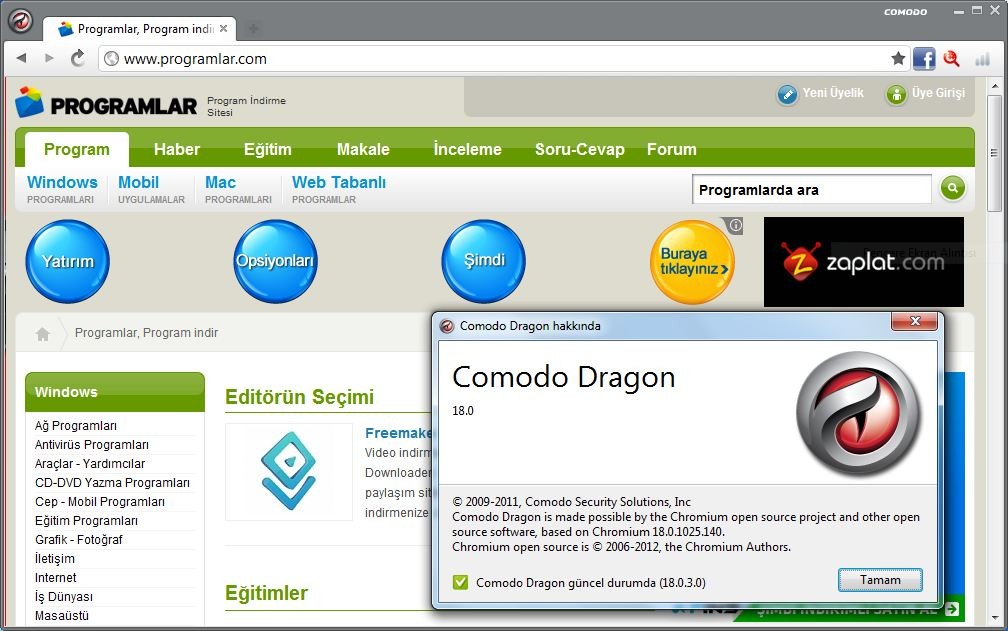Open Eğitim Programları in the sidebar
The width and height of the screenshot is (1008, 631).
86,520
